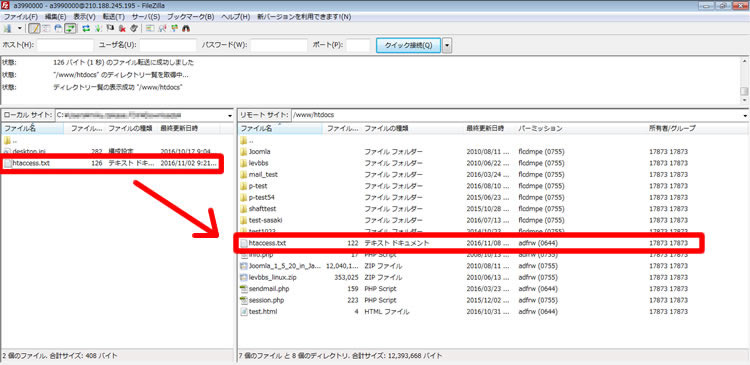The height and width of the screenshot is (365, 750).
Task: Sort remote files by ファイル名 column
Action: (280, 128)
